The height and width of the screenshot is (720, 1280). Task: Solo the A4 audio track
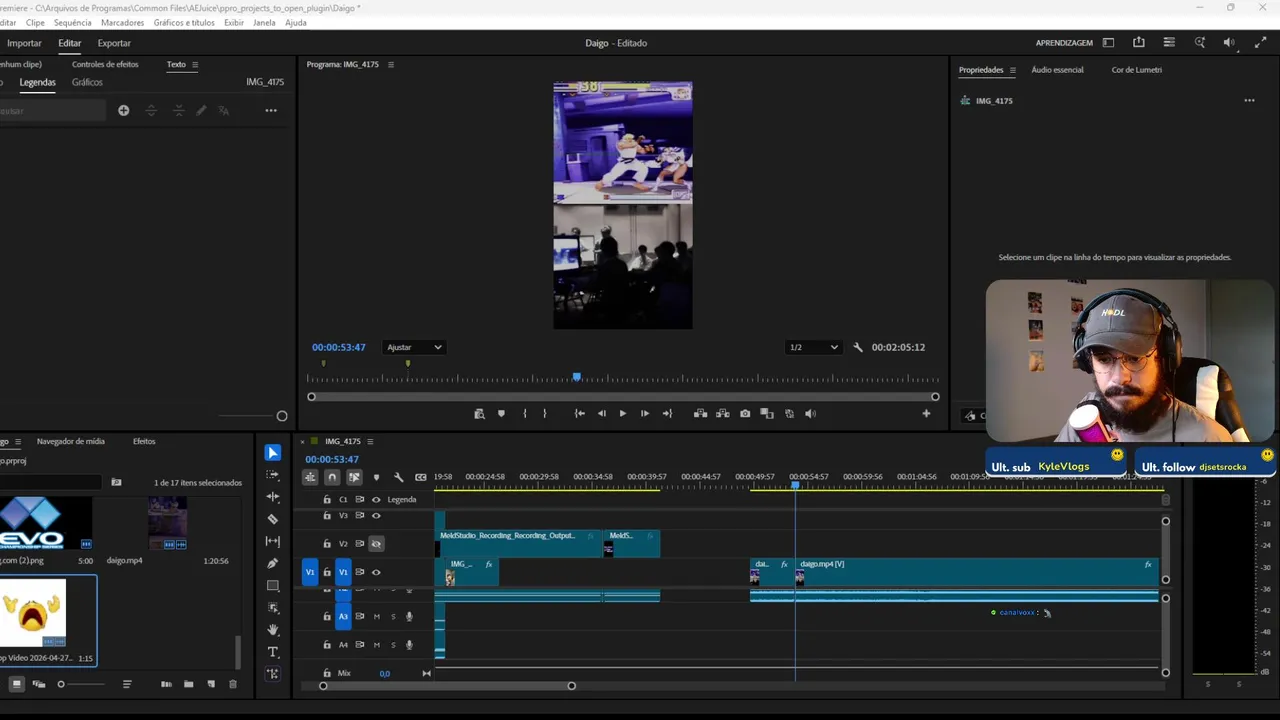(x=393, y=645)
